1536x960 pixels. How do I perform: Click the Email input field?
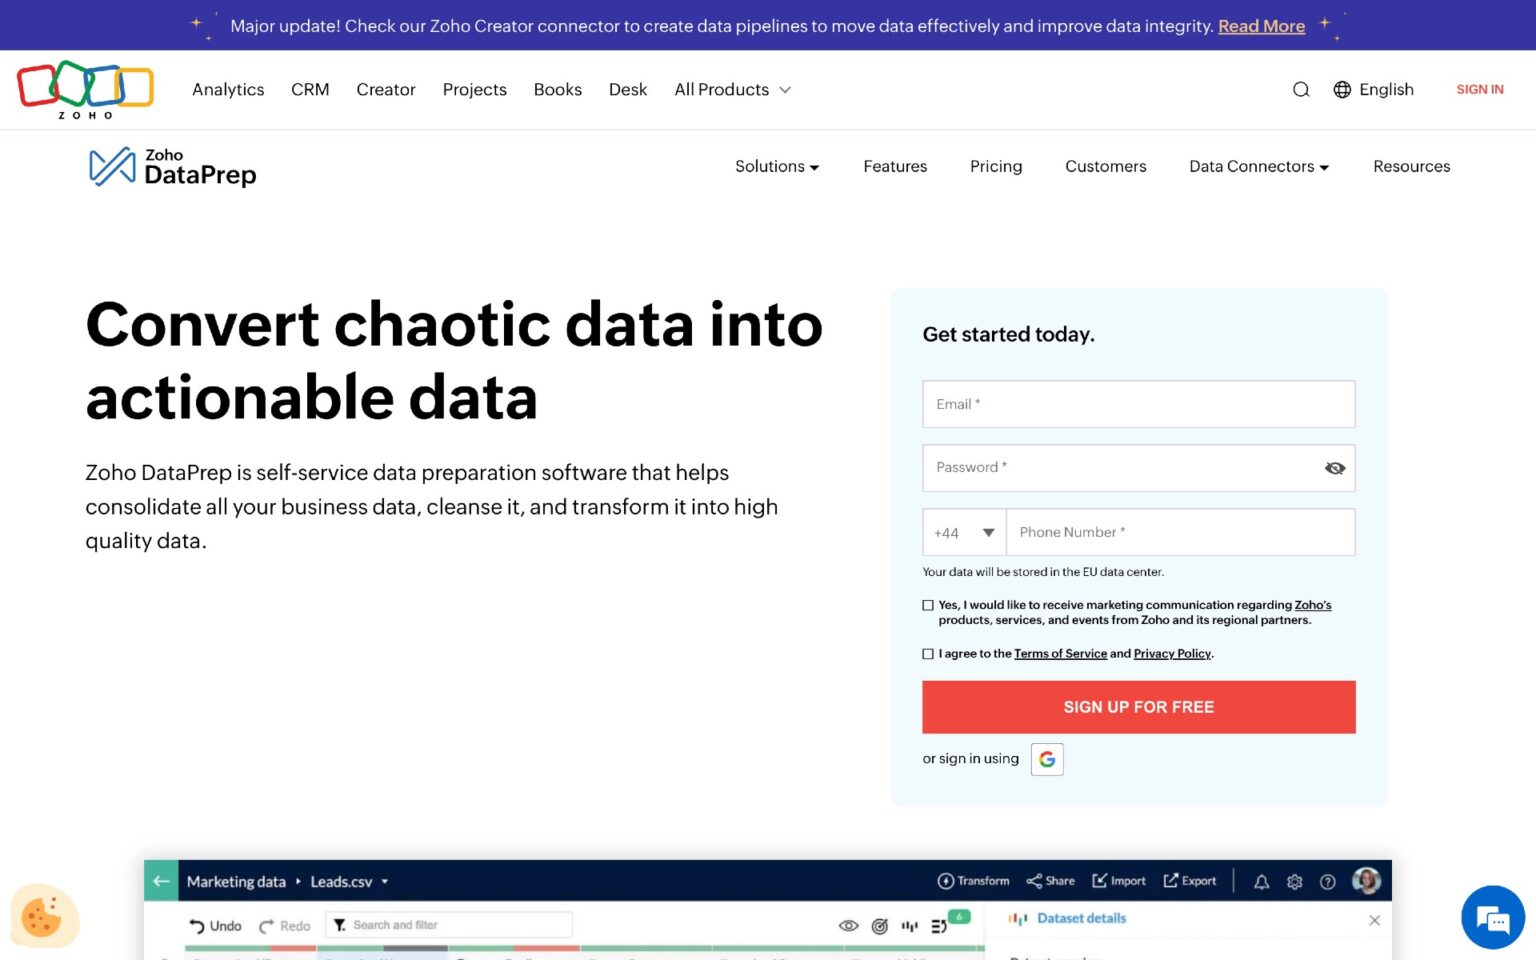1138,404
